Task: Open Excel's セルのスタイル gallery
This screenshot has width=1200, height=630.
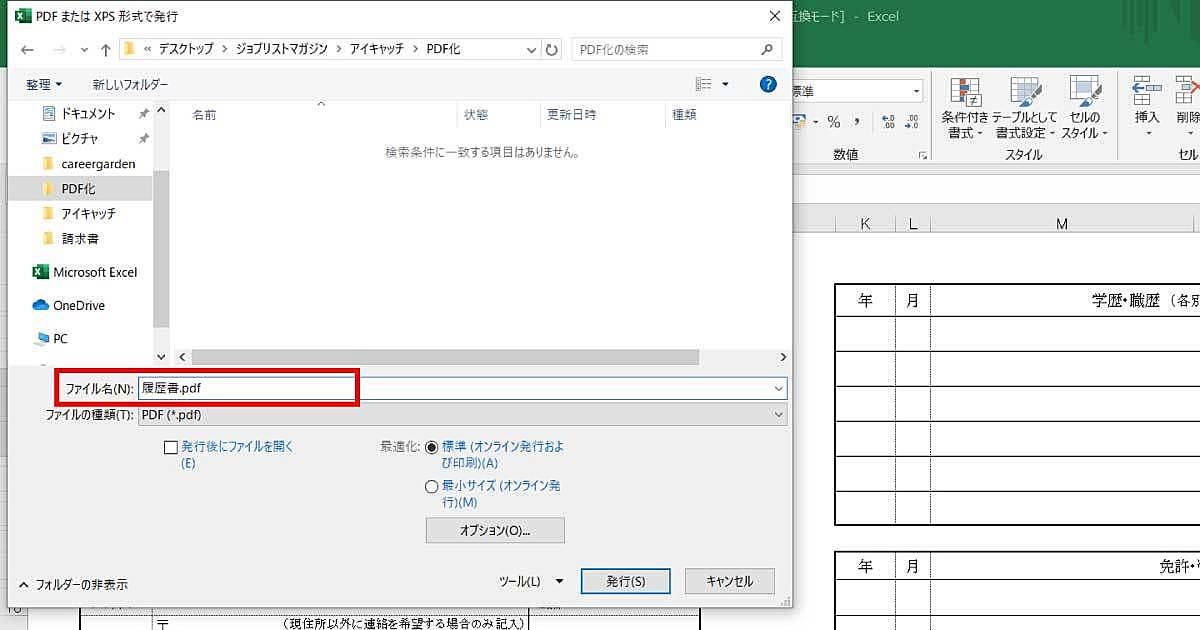Action: 1084,108
